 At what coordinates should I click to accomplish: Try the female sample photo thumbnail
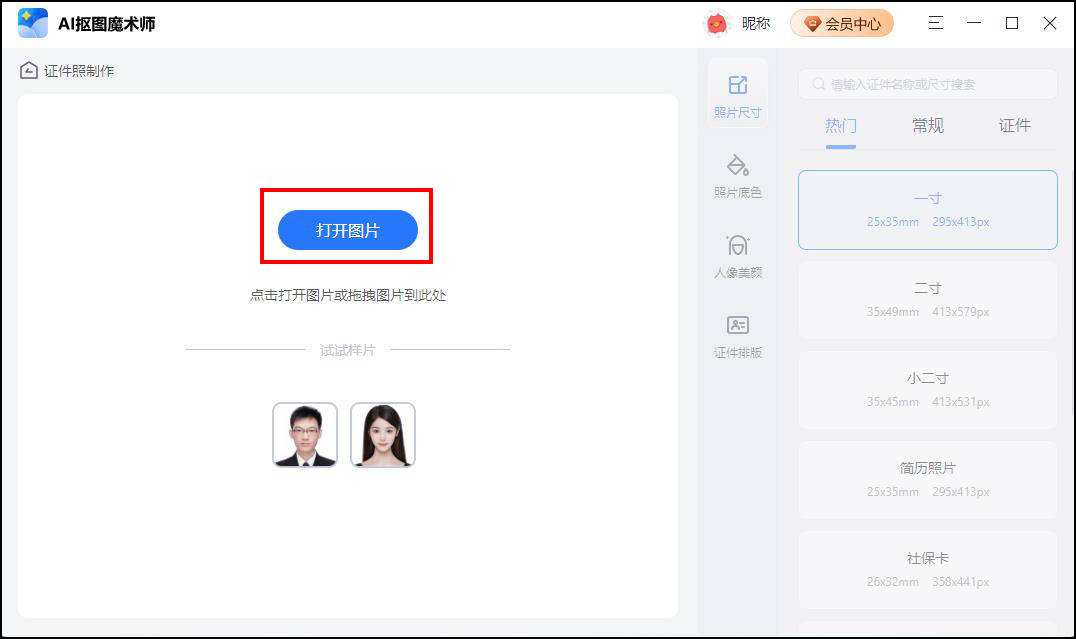point(383,434)
